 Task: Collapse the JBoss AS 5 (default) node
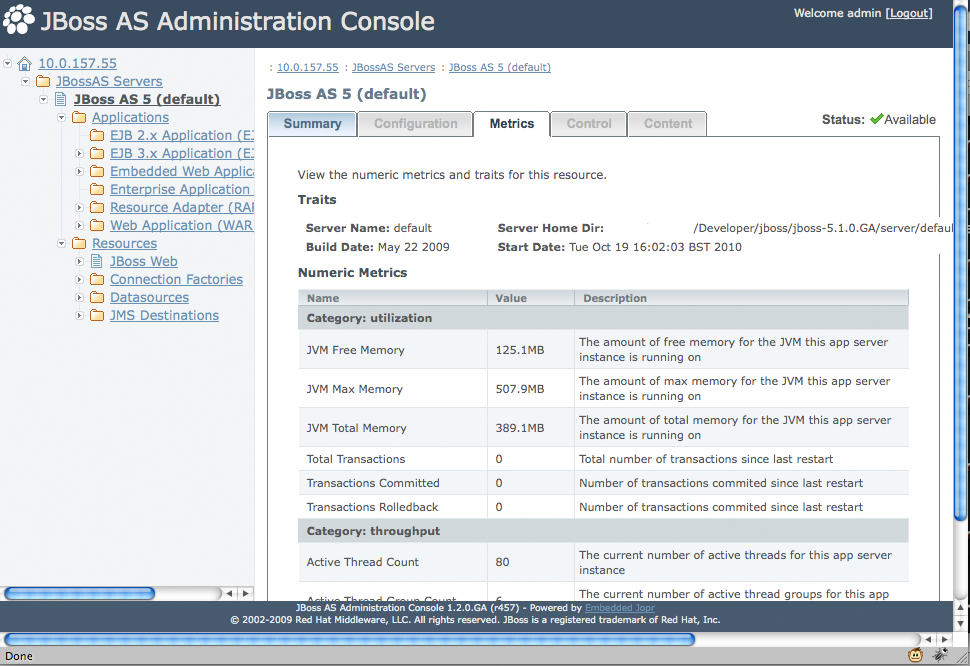(x=43, y=99)
